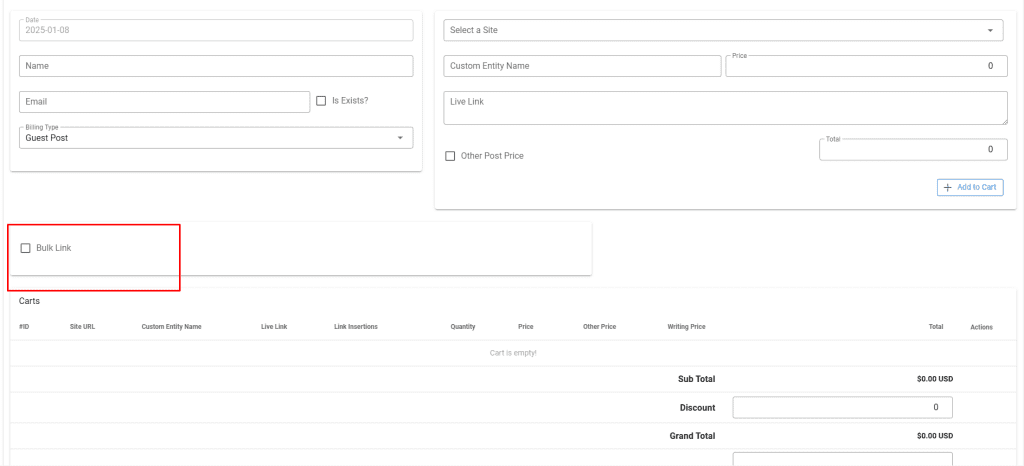Click the plus icon on Add to Cart
This screenshot has width=1024, height=466.
click(x=947, y=187)
